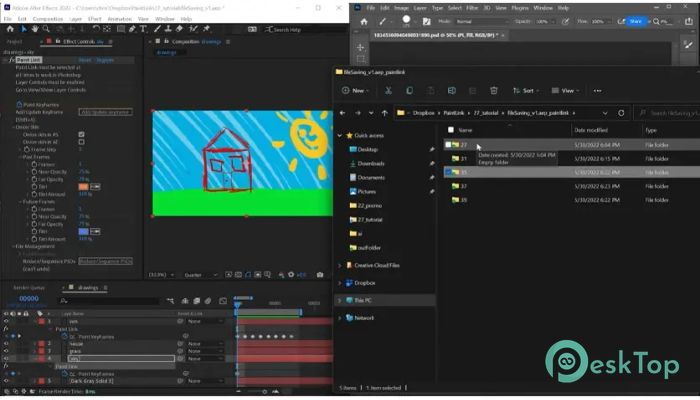Uncheck the checkbox for selected folder 35

pos(448,172)
